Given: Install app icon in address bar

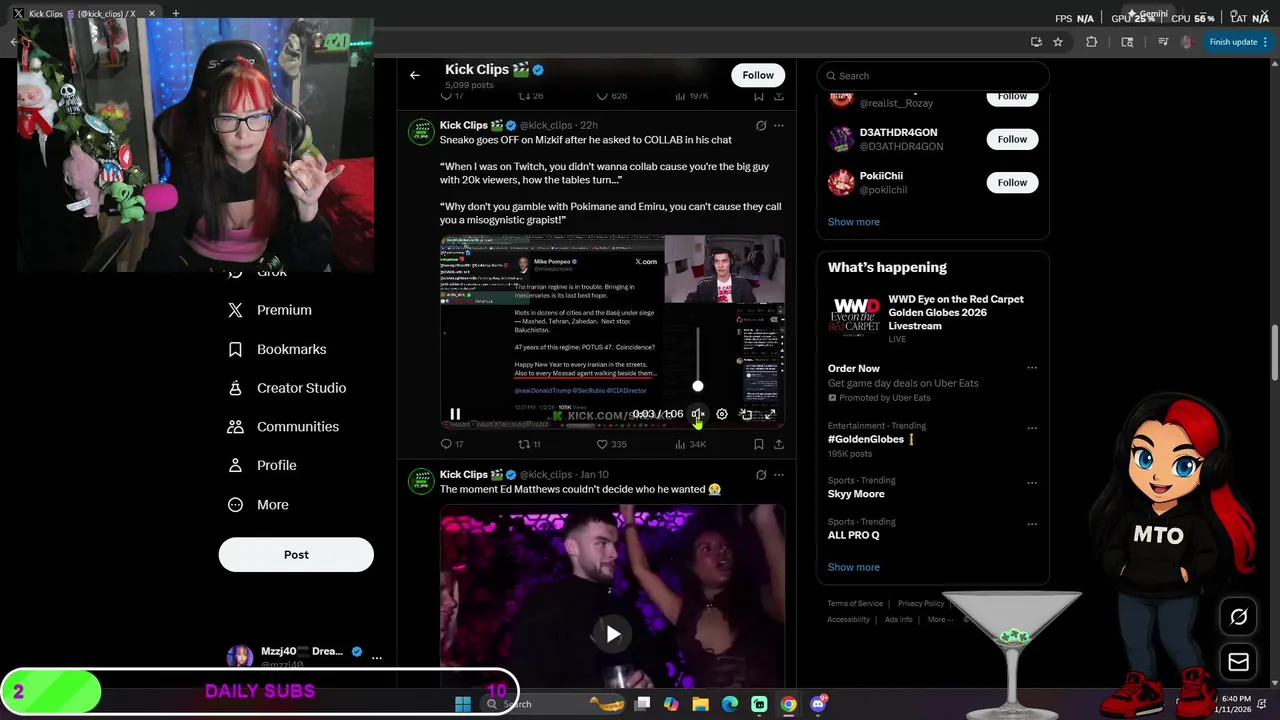Looking at the screenshot, I should point(1036,42).
